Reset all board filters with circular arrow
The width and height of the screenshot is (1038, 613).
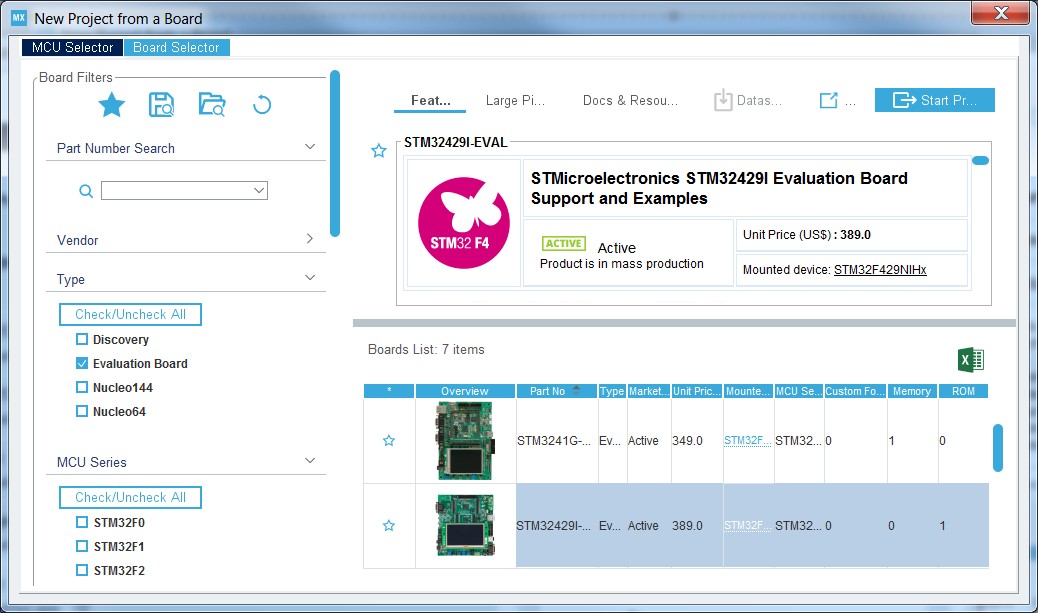pos(262,105)
